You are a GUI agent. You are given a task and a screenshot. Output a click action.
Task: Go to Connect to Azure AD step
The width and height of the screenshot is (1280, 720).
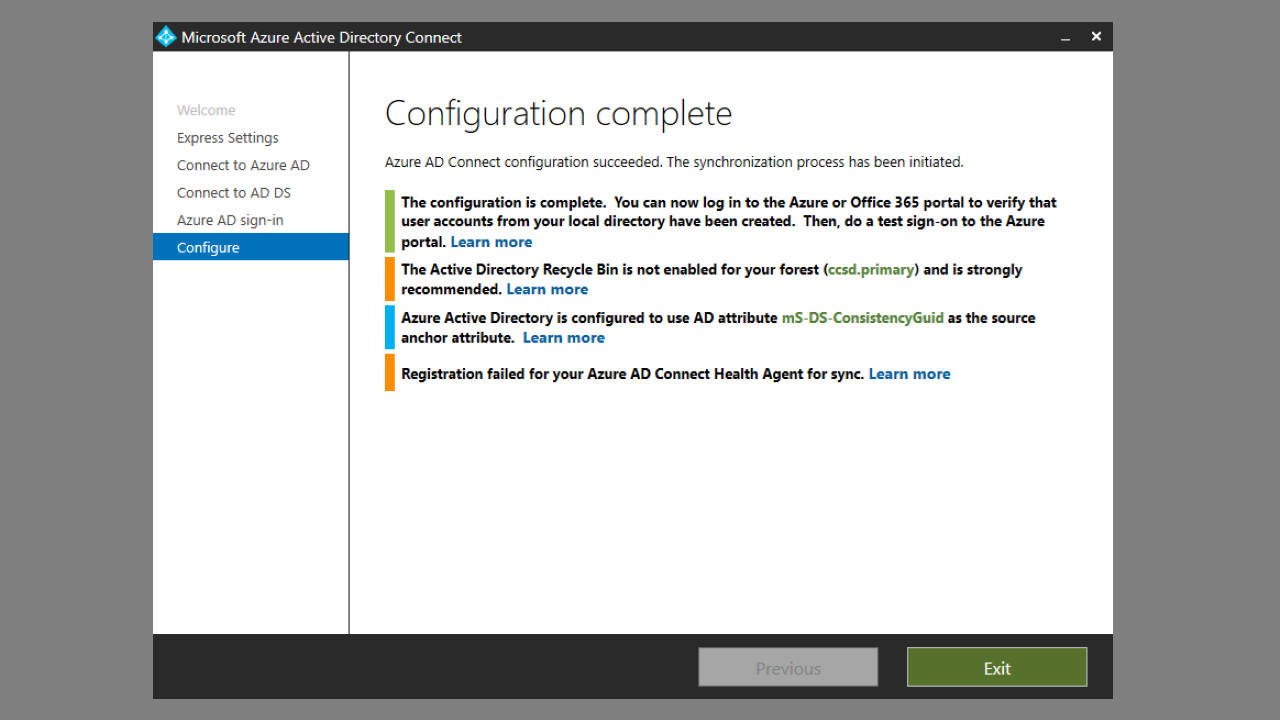(x=243, y=165)
